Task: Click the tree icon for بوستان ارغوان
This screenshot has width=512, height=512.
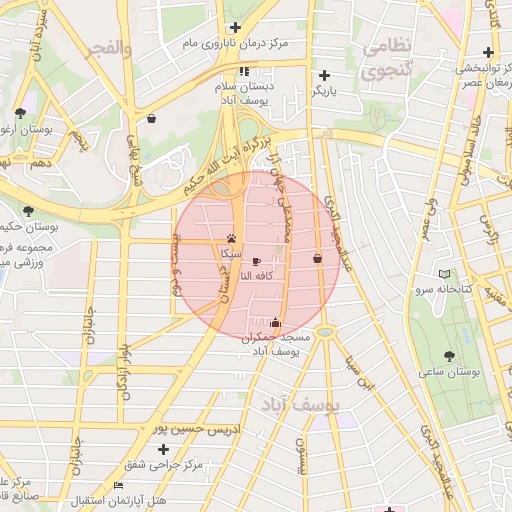Action: point(20,113)
